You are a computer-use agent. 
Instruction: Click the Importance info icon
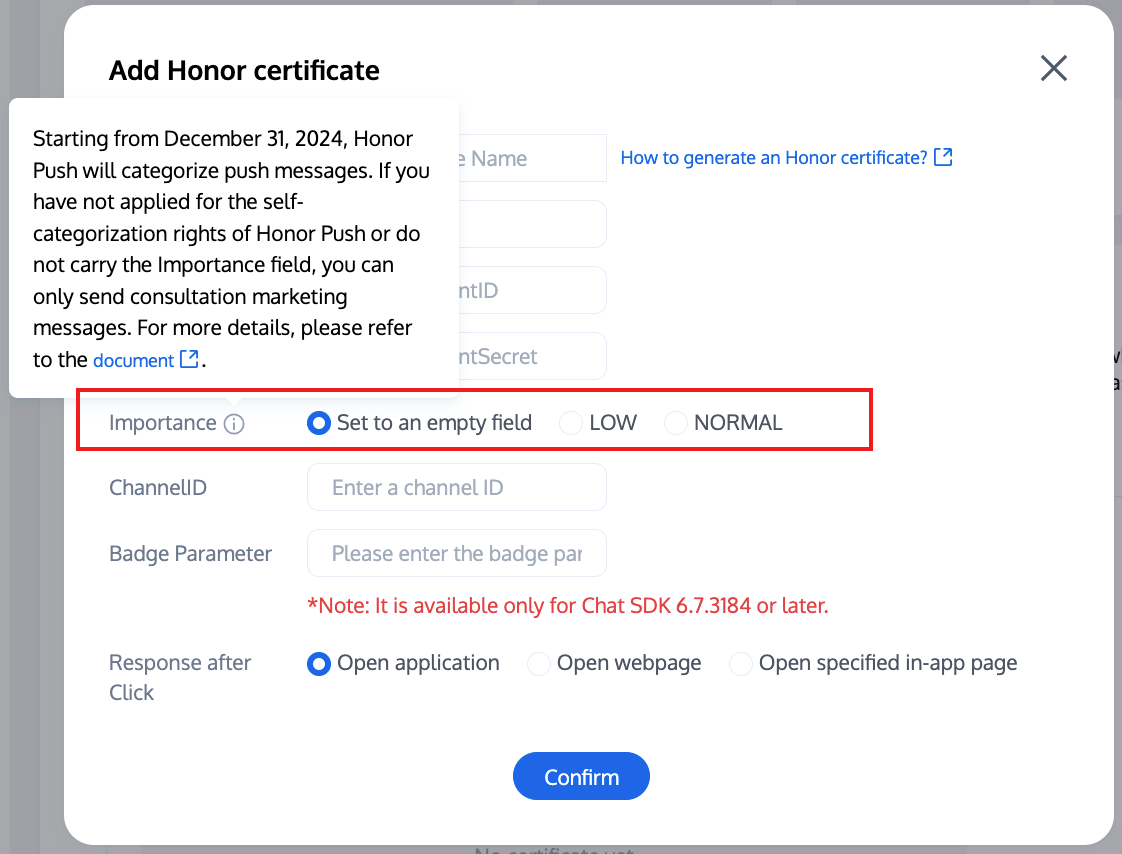[x=234, y=424]
